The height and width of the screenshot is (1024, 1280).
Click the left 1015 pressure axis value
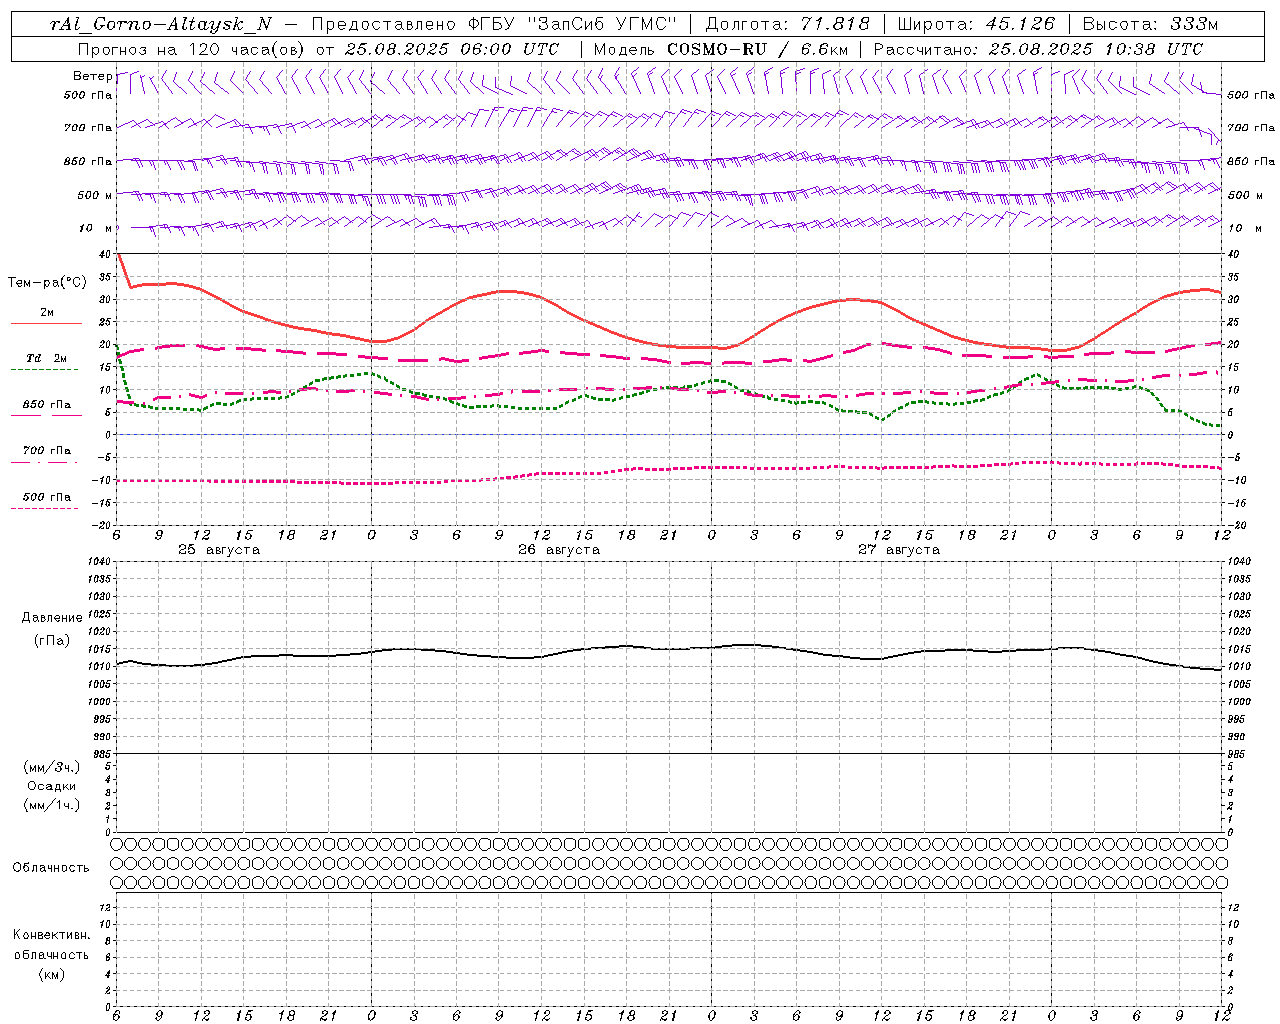(x=102, y=649)
